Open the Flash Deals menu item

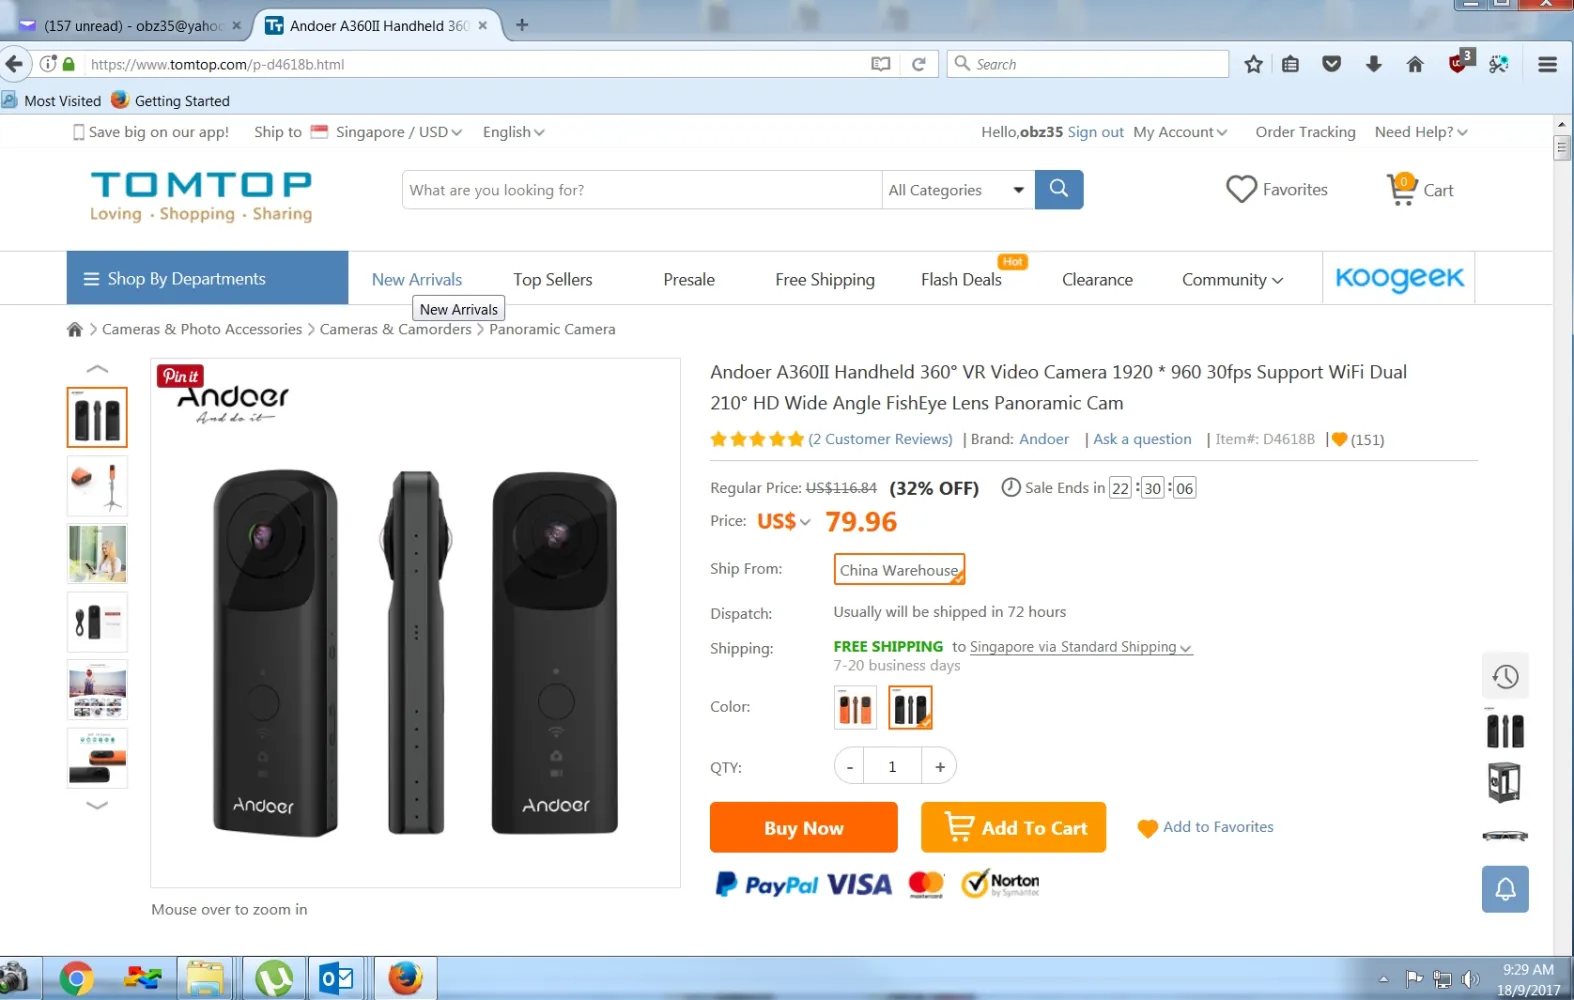point(961,280)
